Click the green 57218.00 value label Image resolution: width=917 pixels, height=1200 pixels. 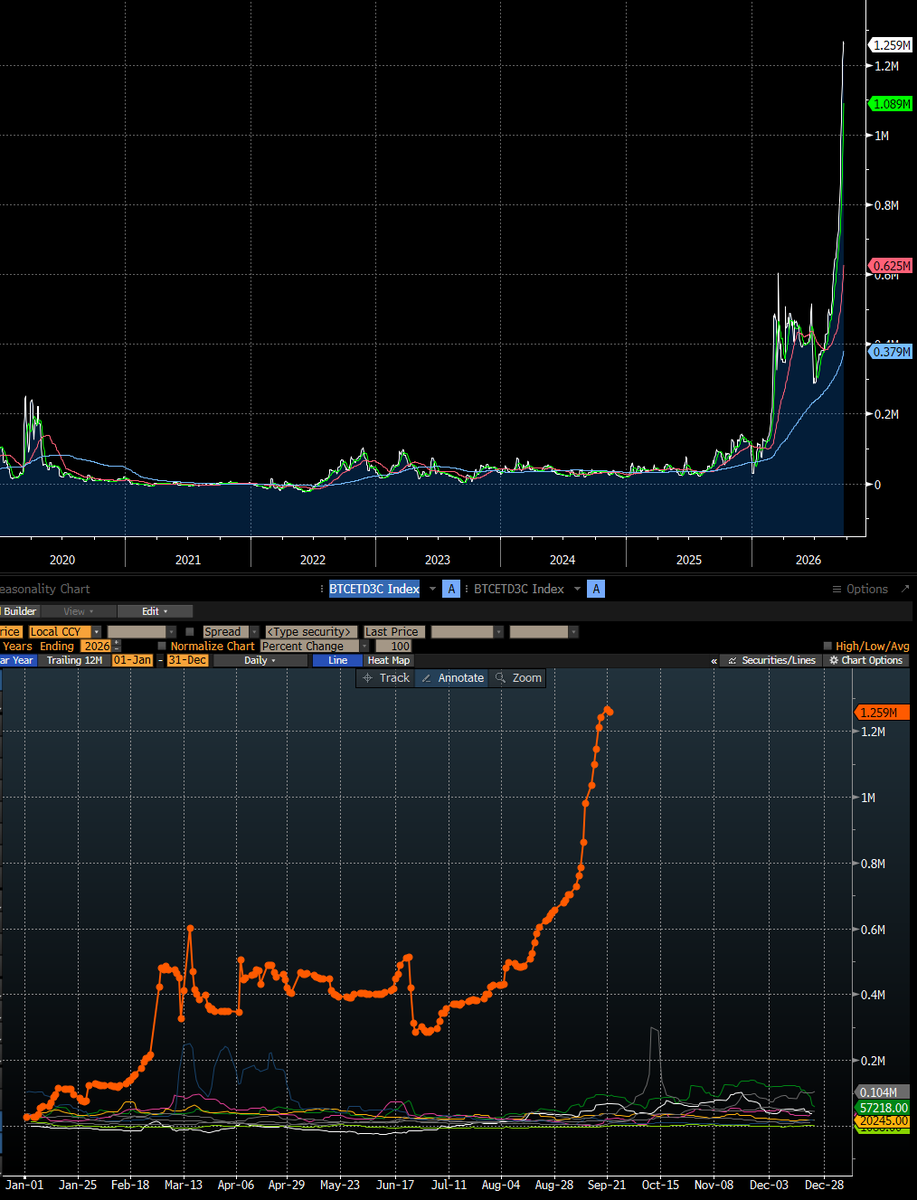(883, 1108)
